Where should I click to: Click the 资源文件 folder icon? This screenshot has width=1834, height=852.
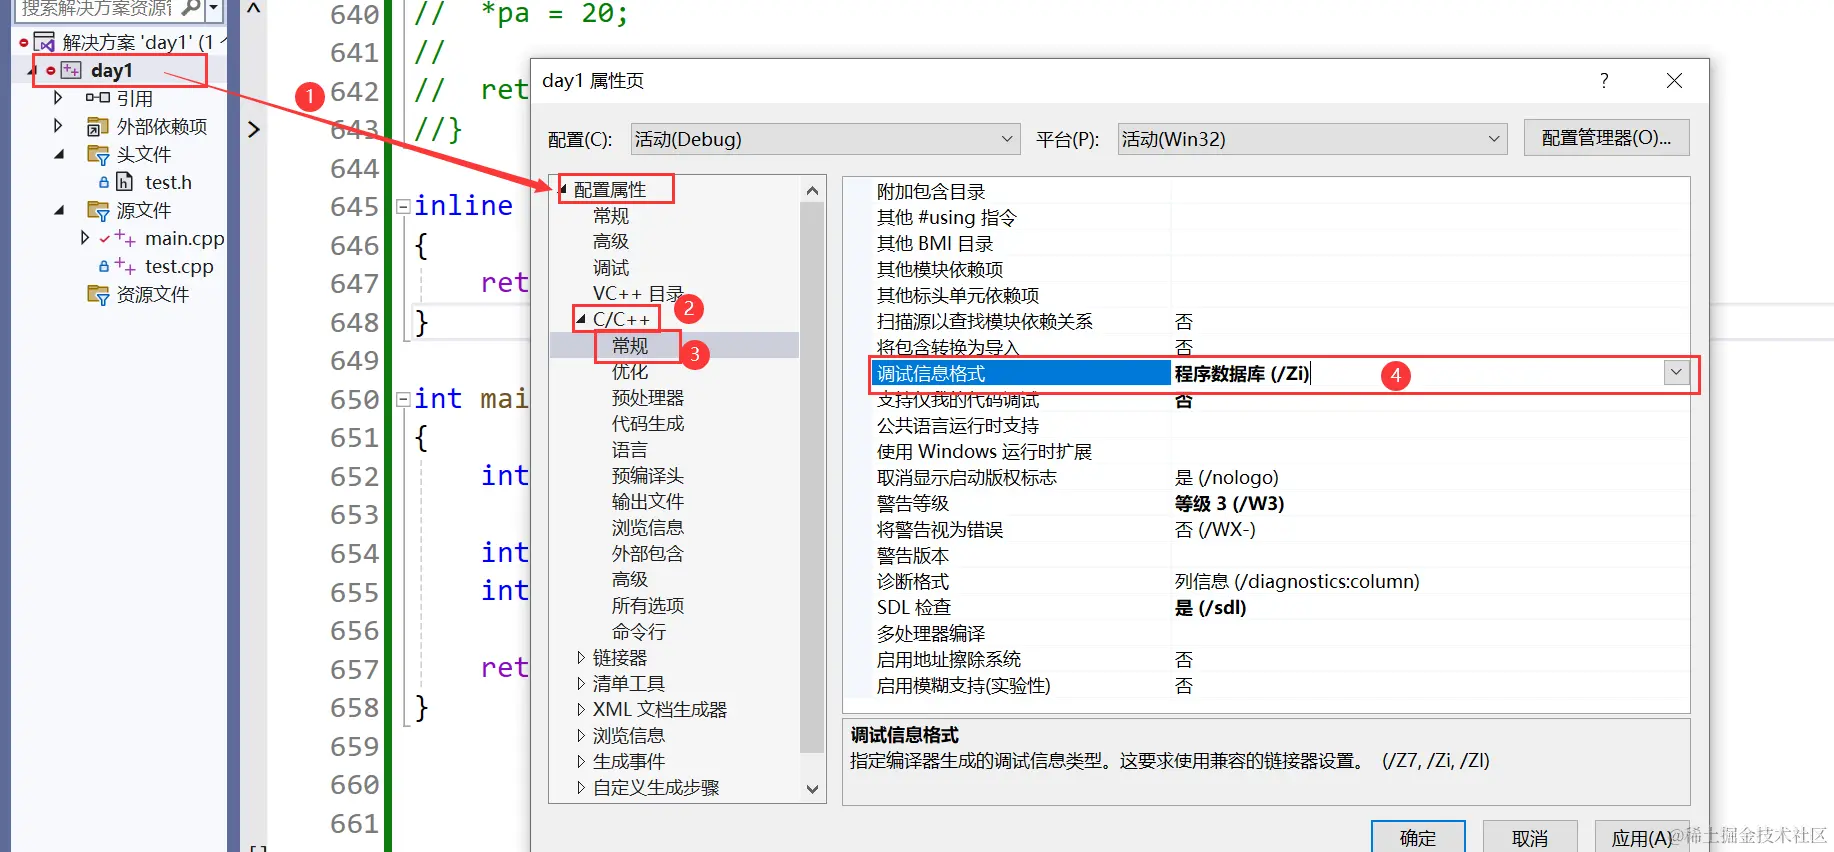(98, 294)
